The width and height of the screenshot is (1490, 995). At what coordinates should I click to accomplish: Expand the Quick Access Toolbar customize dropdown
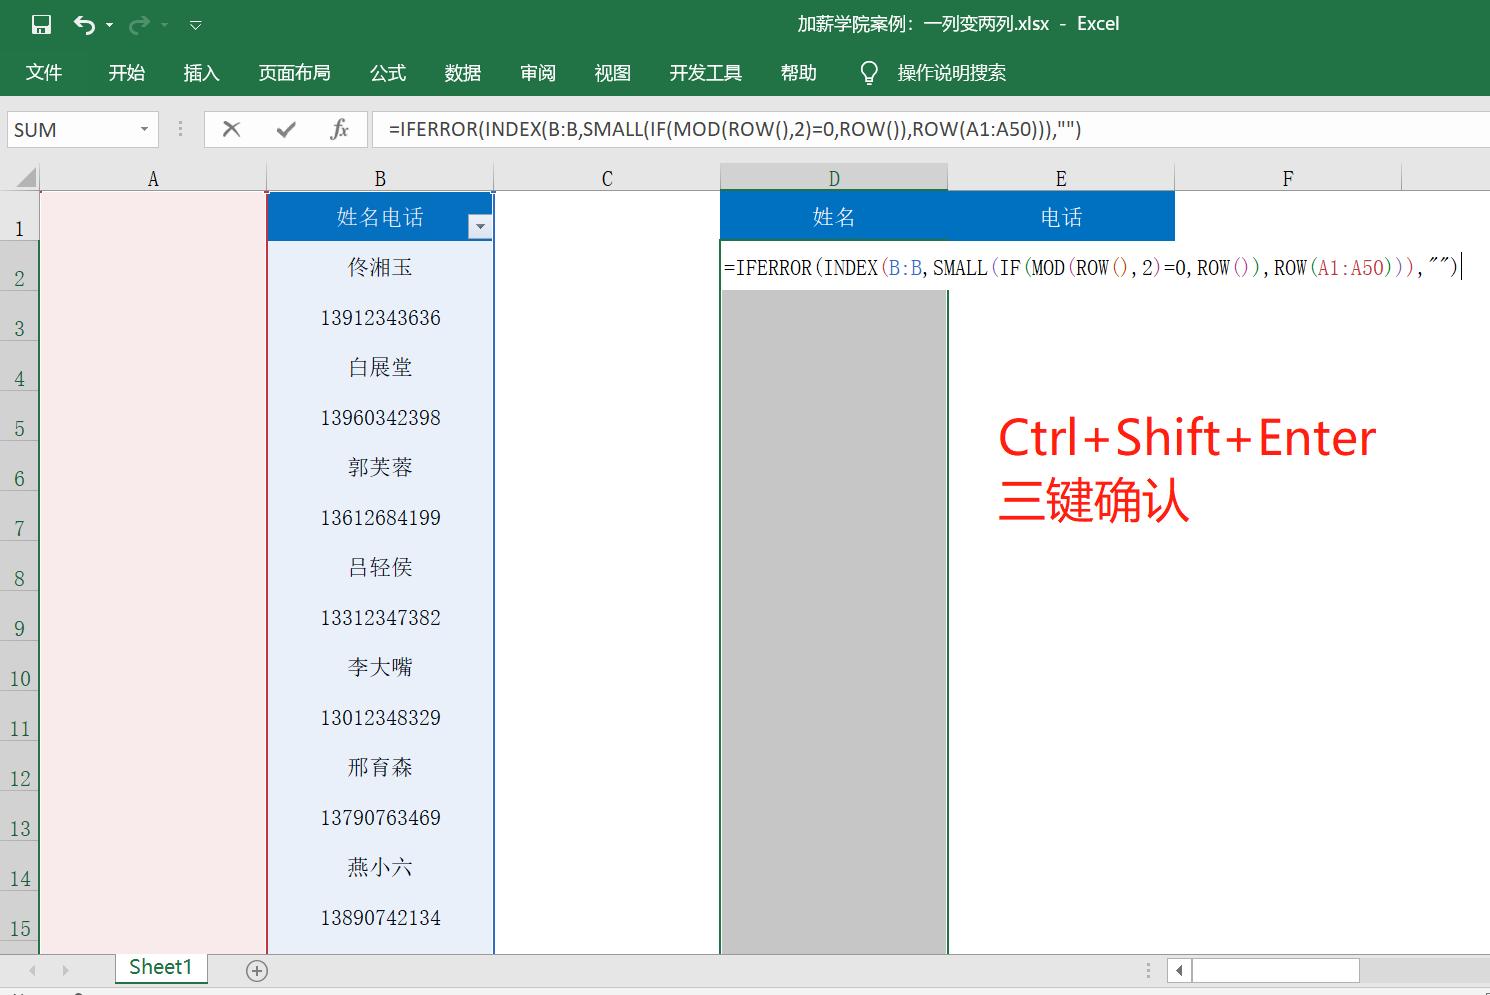pos(195,24)
